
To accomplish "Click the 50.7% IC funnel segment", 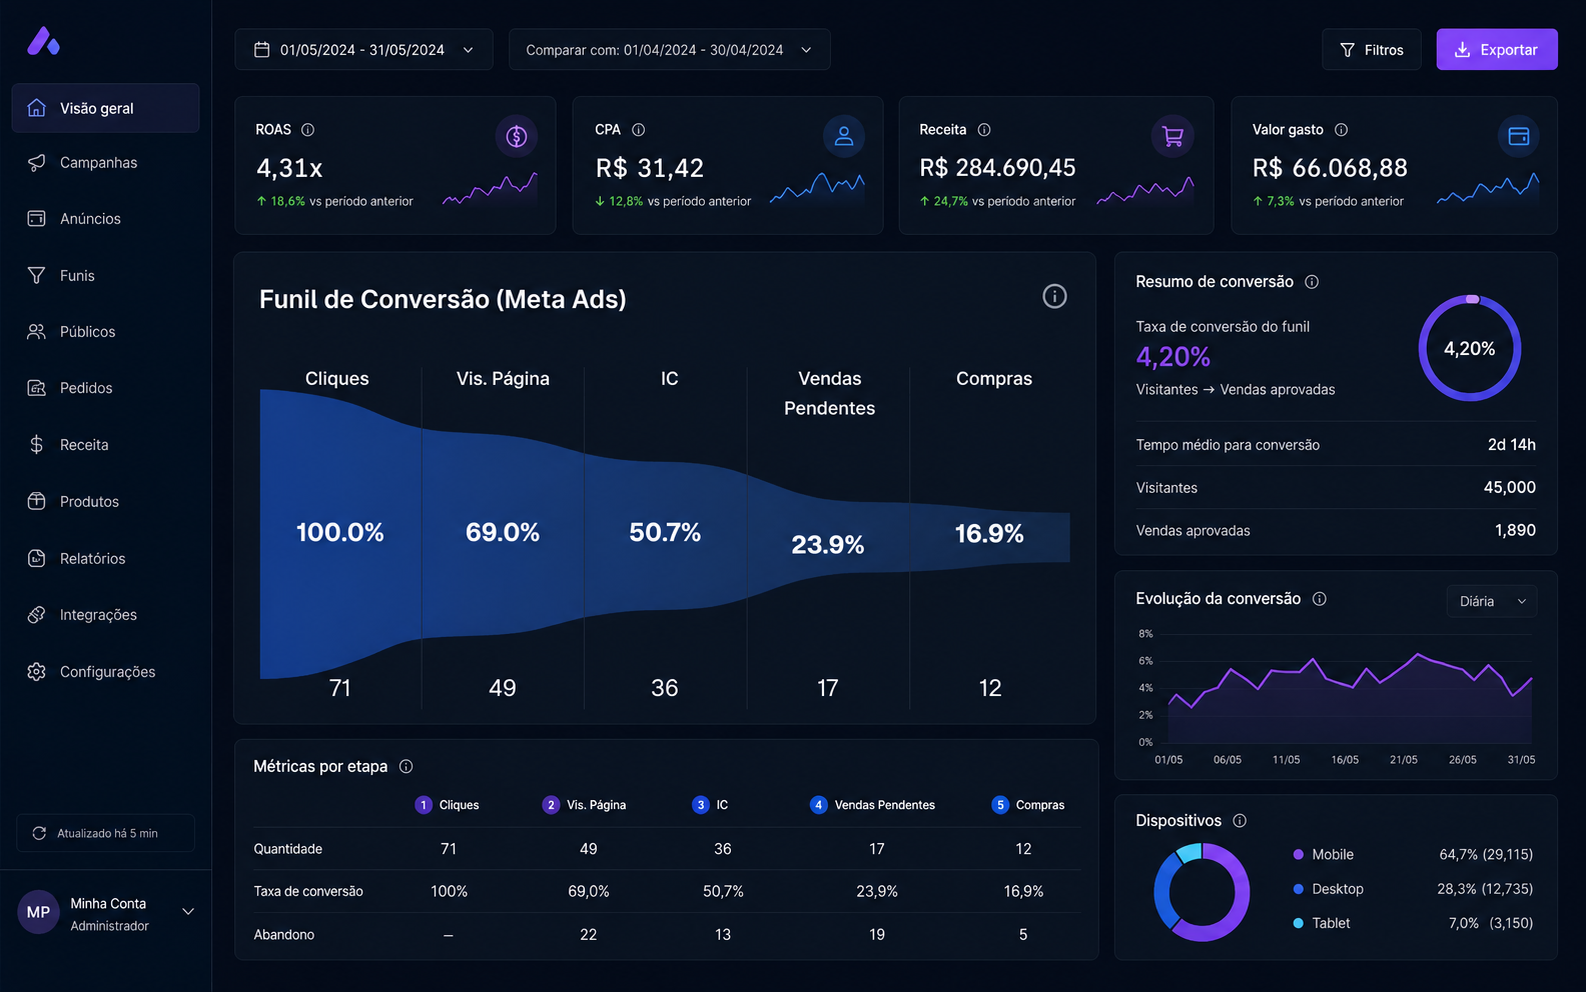I will point(665,532).
